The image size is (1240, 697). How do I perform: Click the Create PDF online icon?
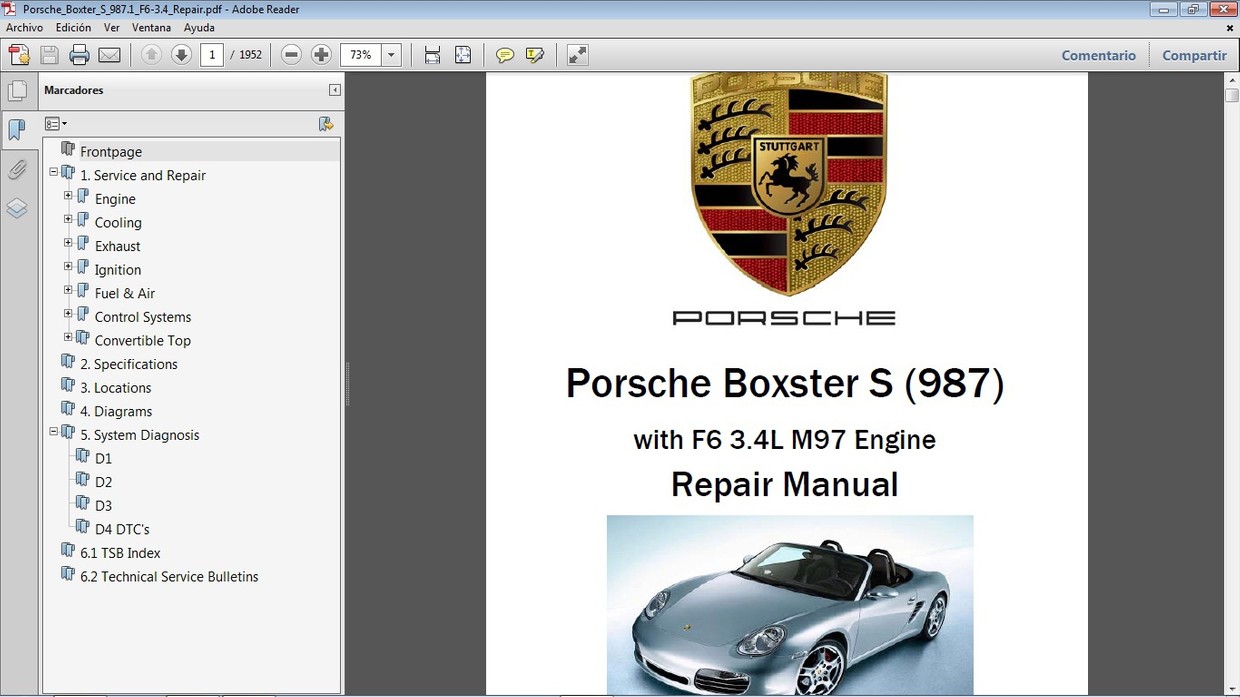[x=19, y=55]
